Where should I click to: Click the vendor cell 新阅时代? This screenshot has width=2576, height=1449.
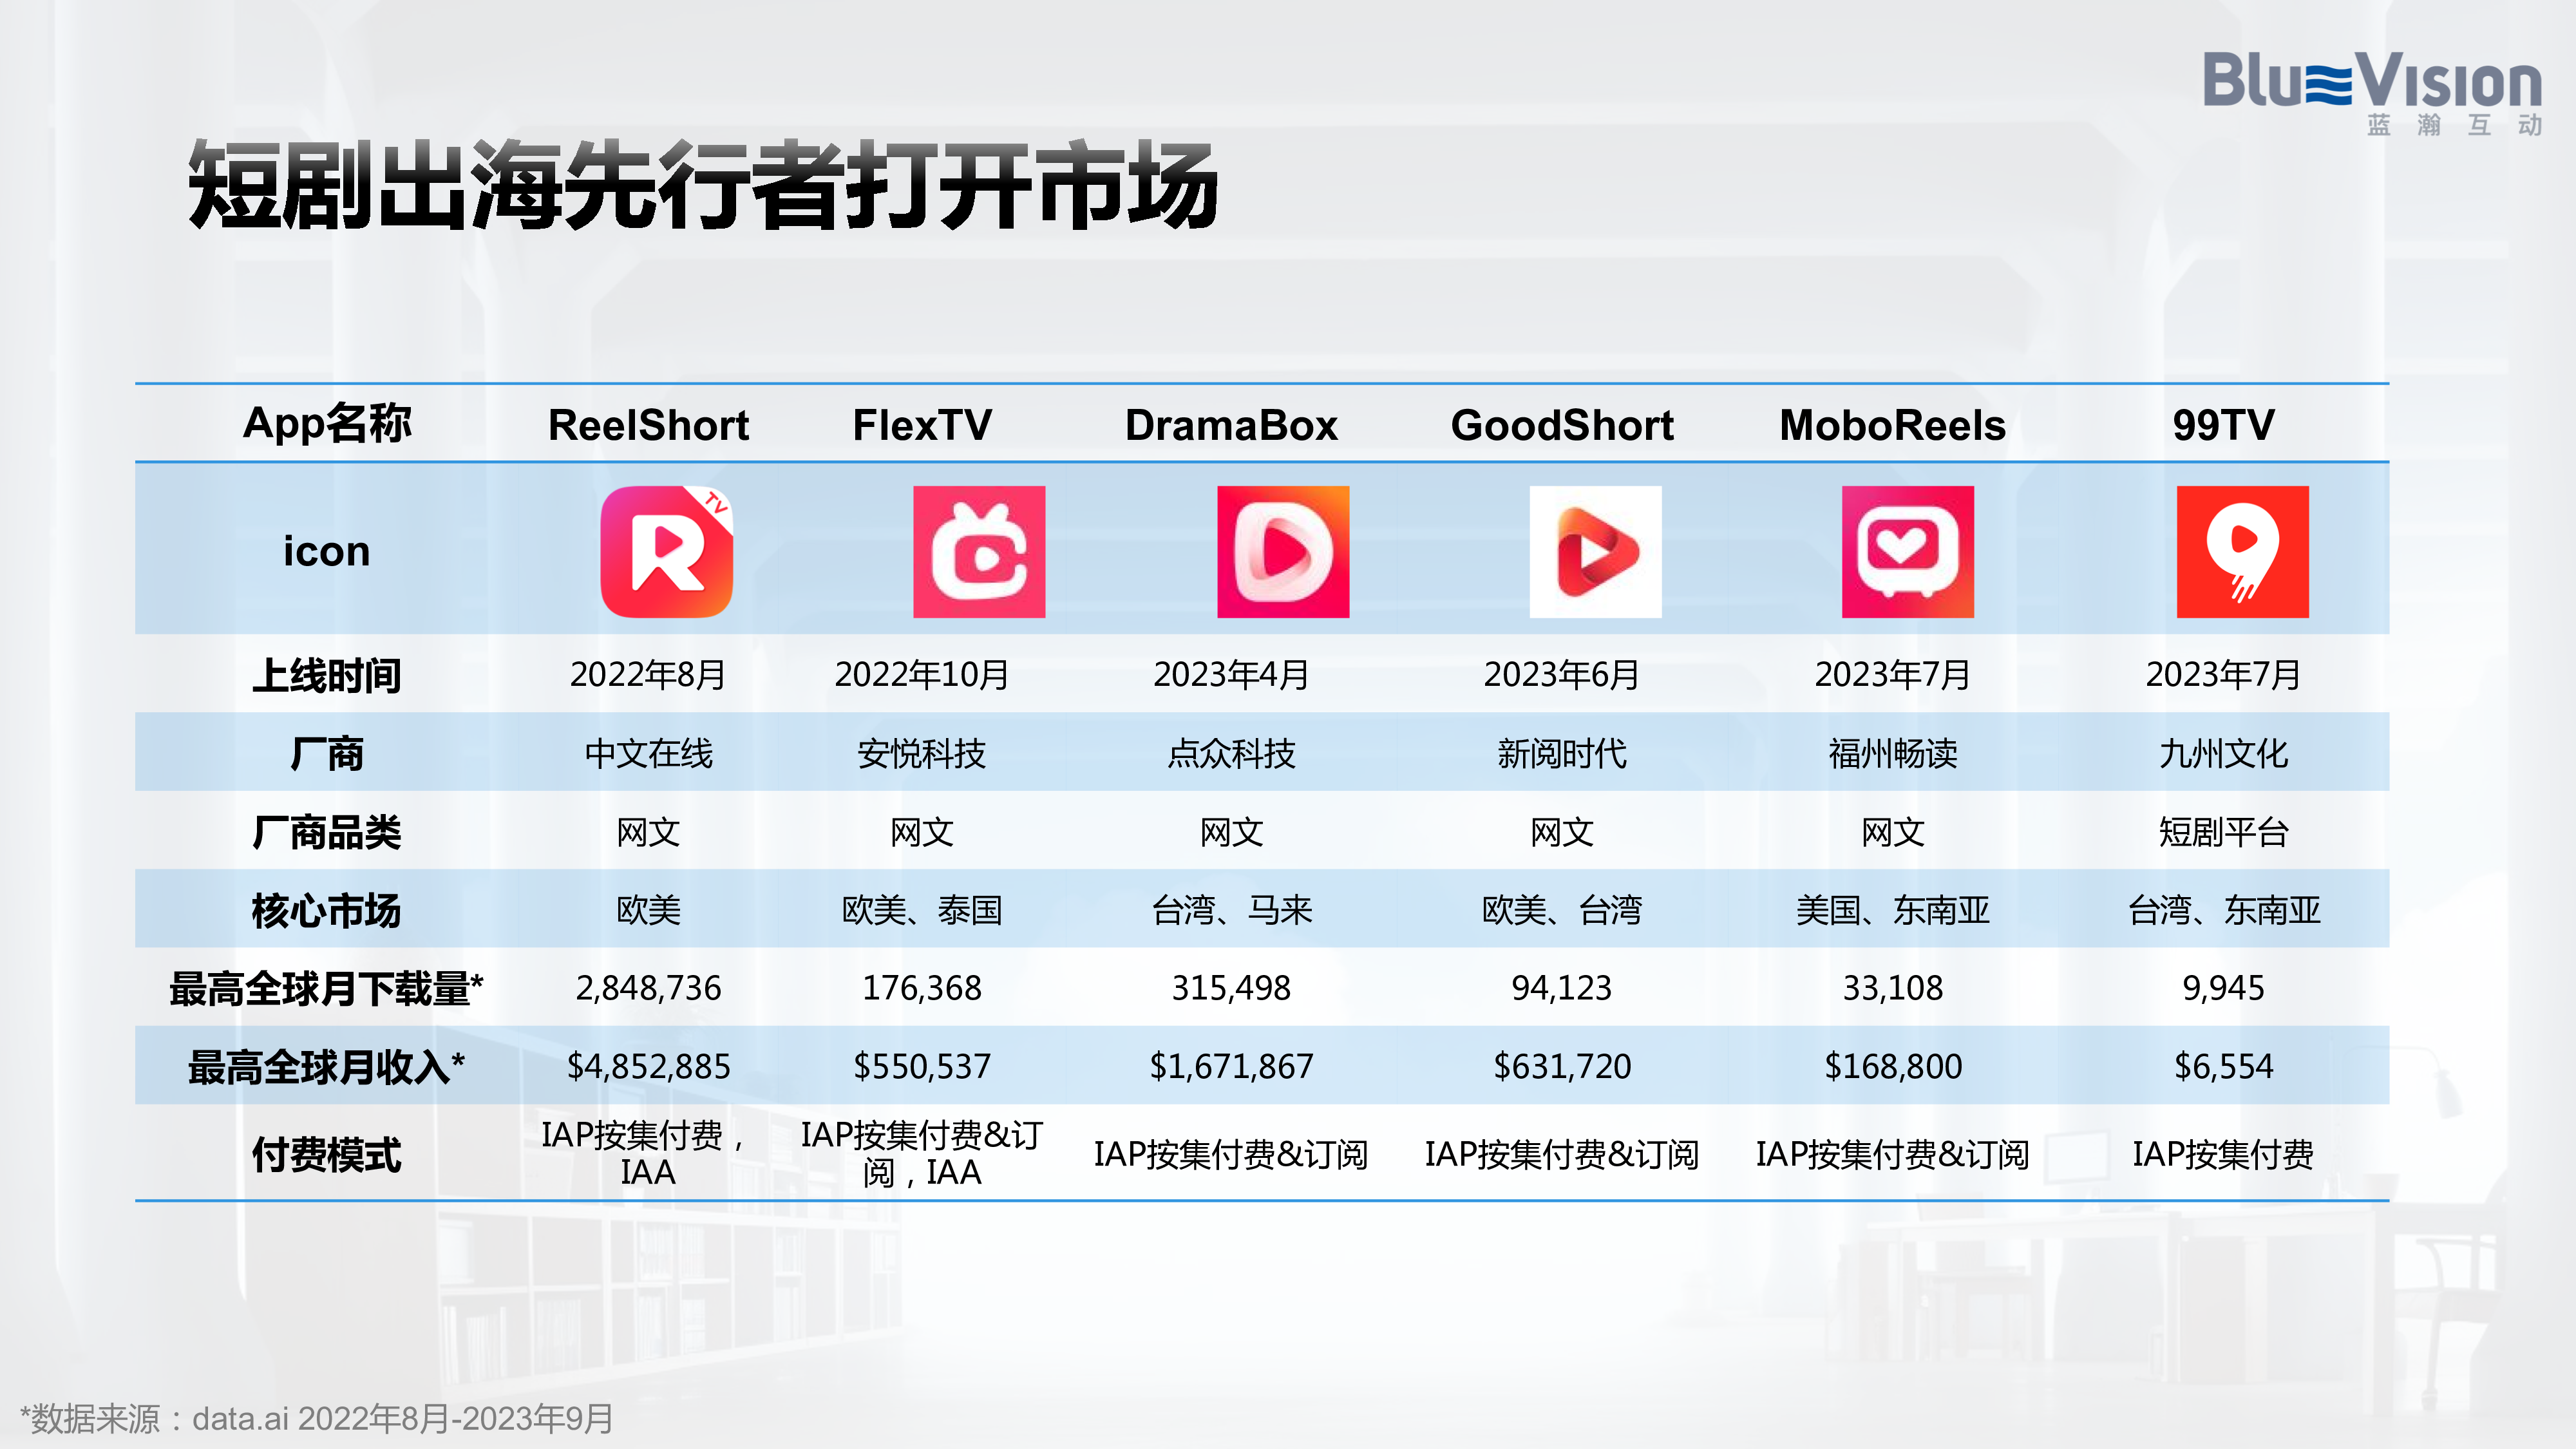pos(1562,753)
